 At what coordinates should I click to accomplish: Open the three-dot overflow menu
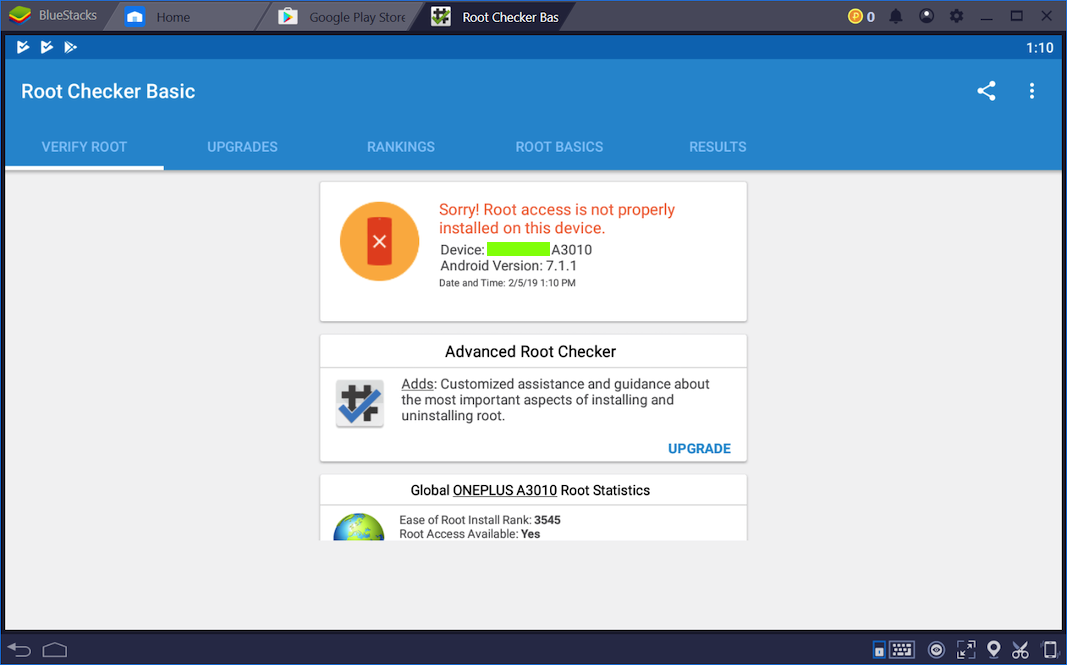tap(1032, 91)
